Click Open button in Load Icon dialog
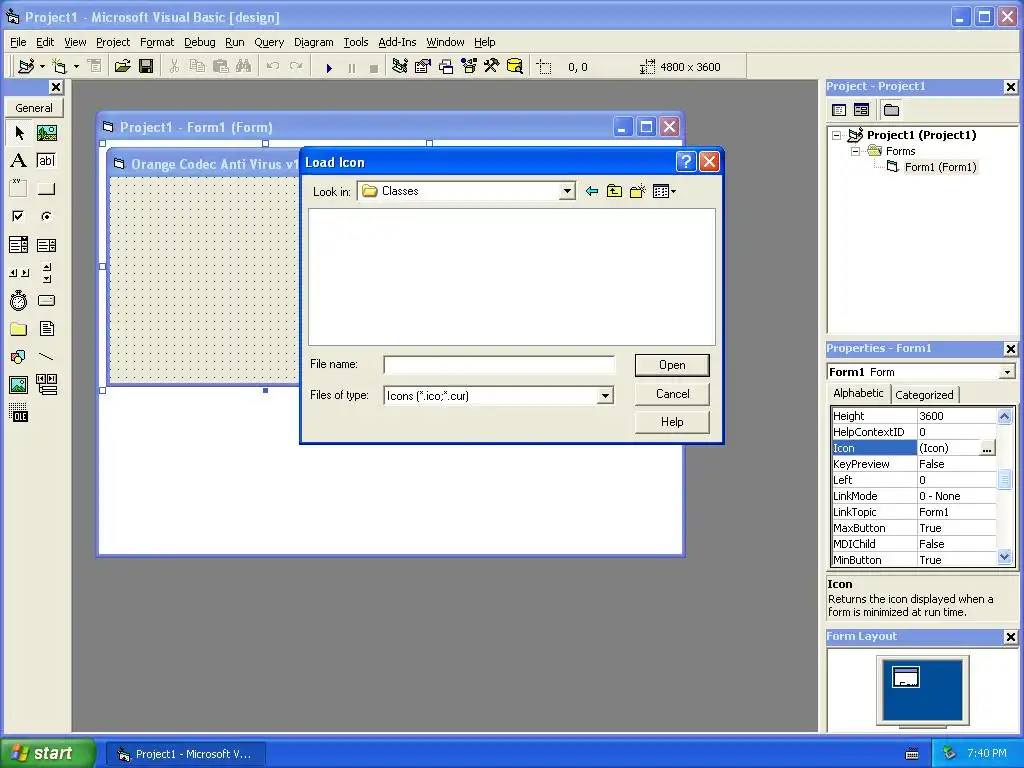 click(672, 365)
